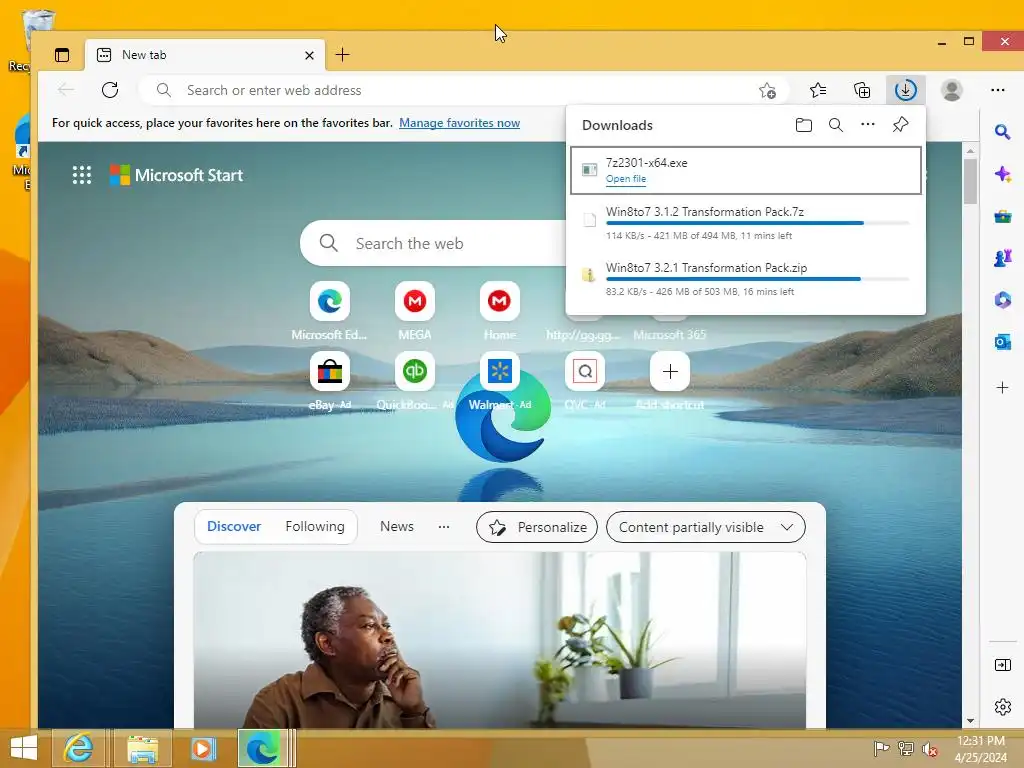
Task: Click the back navigation arrow
Action: [x=66, y=90]
